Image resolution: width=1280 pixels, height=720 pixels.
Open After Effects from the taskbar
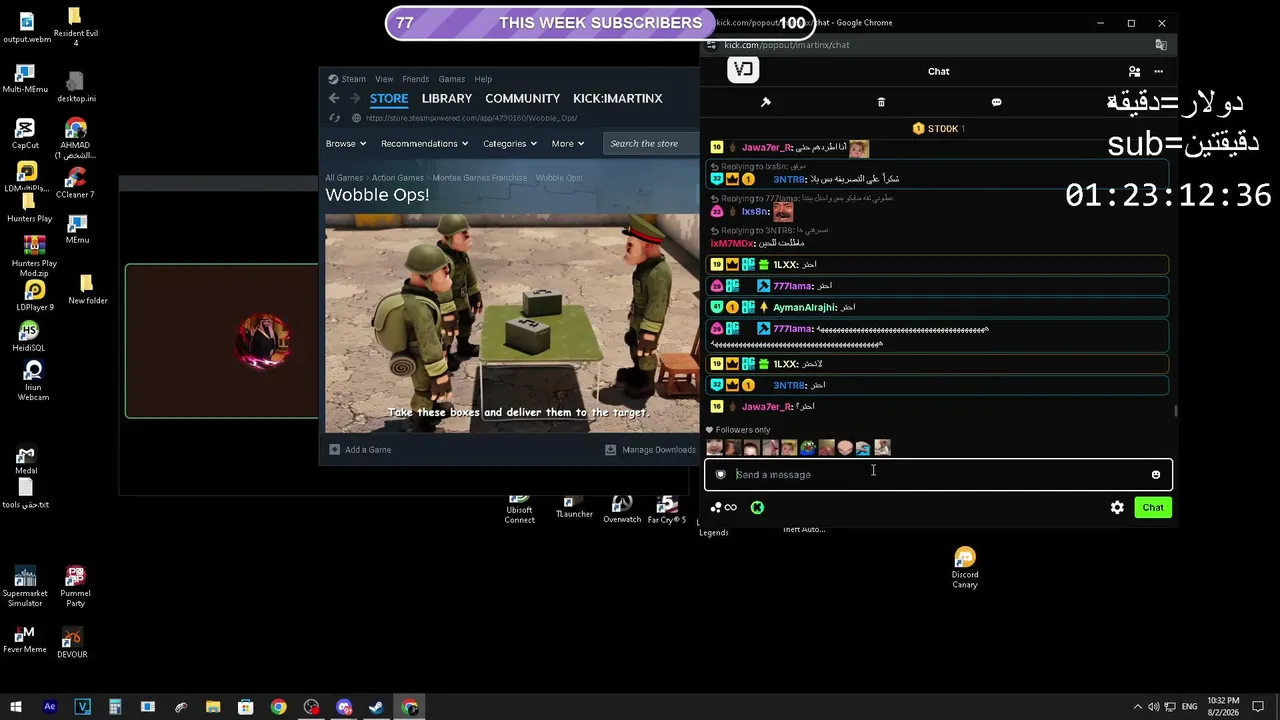point(50,707)
